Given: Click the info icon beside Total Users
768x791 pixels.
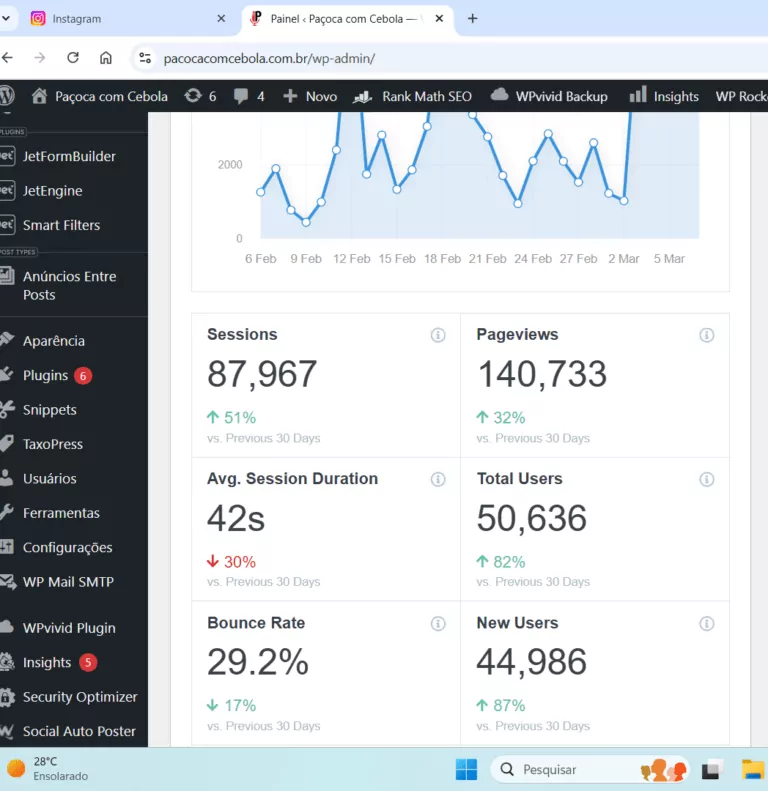Looking at the screenshot, I should tap(707, 479).
